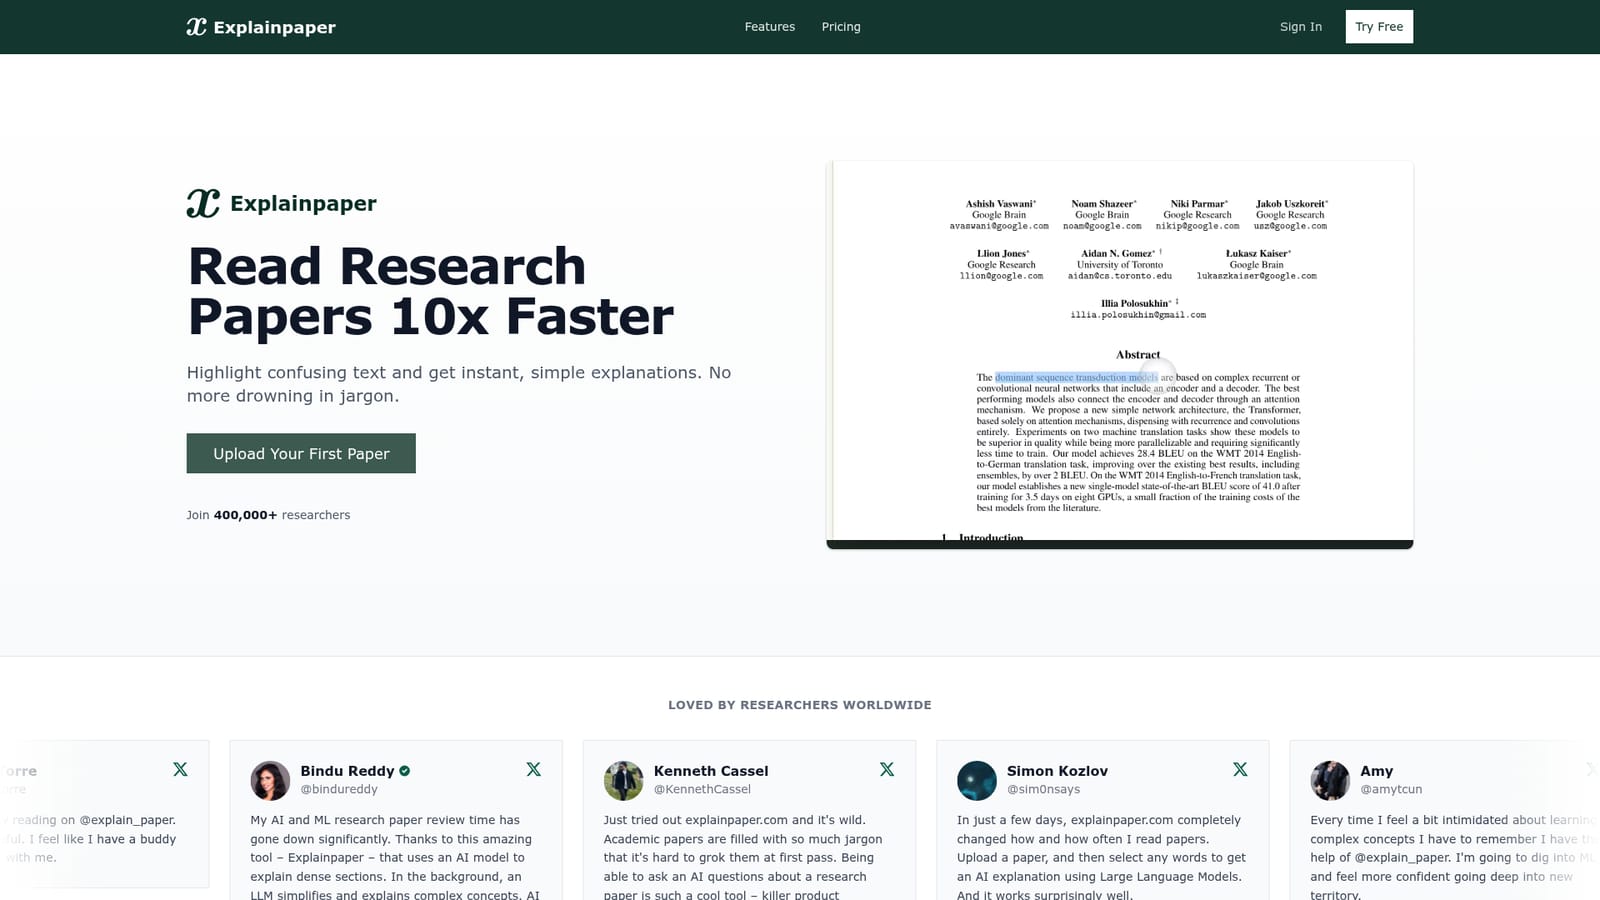
Task: Click highlighted 'dominant sequence transduction models' text
Action: pyautogui.click(x=1076, y=378)
